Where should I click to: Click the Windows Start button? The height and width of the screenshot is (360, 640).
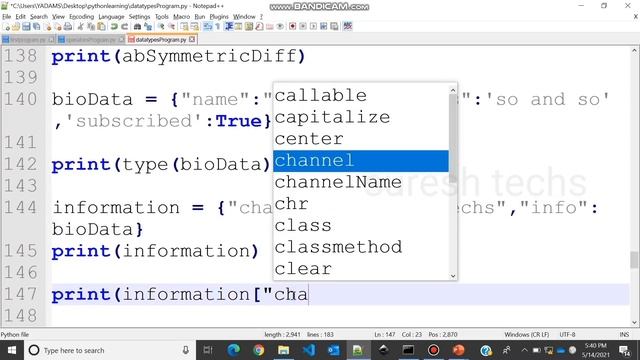11,350
